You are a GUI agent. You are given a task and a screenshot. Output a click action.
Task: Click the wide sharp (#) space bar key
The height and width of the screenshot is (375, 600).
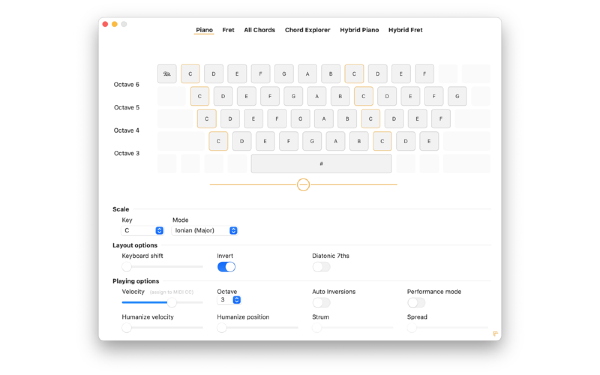click(x=321, y=164)
